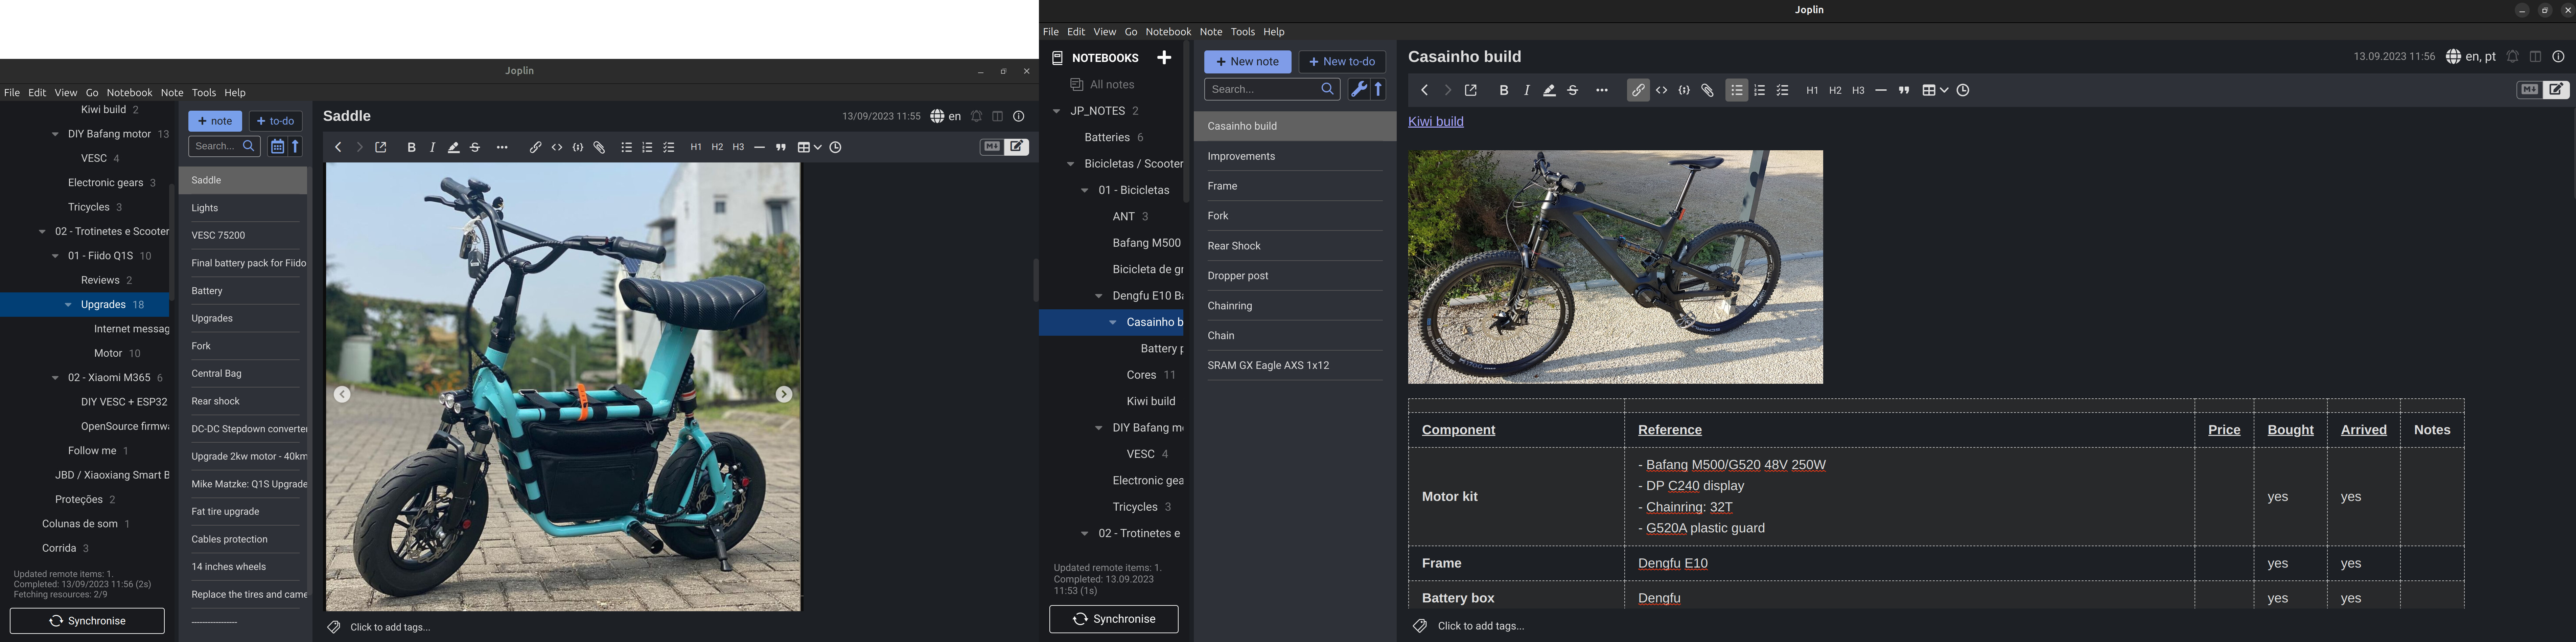Open Notebook menu in left Joplin window

coord(130,93)
